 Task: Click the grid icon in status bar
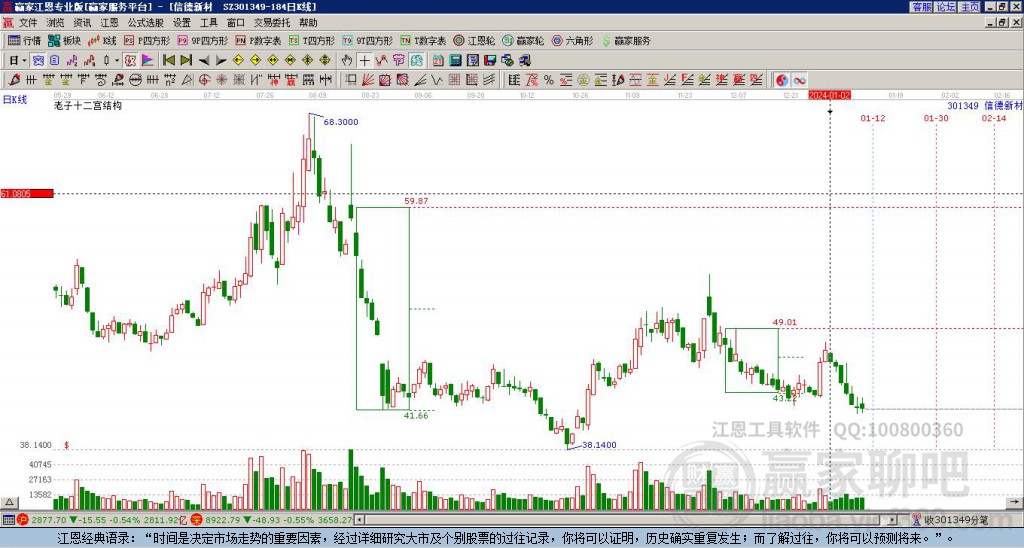pyautogui.click(x=8, y=520)
